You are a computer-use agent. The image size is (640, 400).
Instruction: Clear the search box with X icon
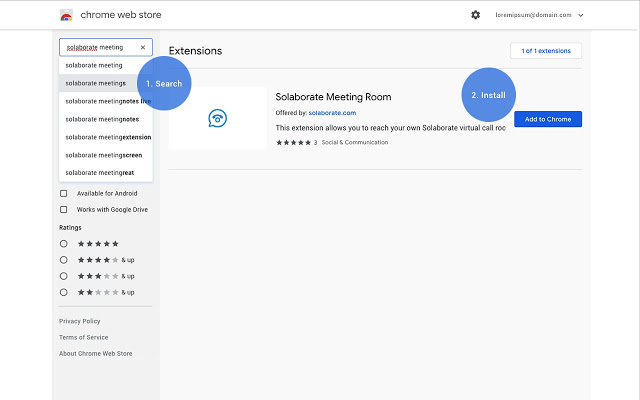142,47
